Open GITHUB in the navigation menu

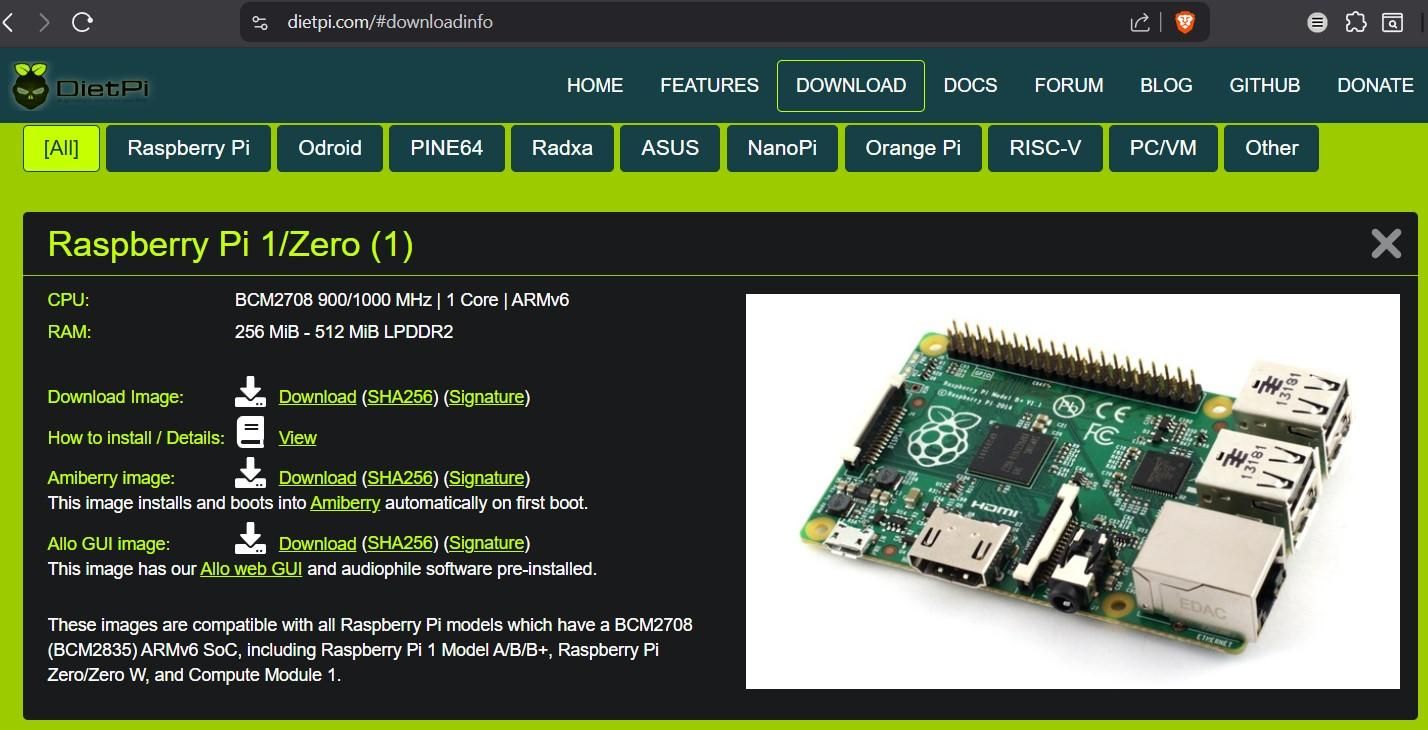pos(1265,86)
